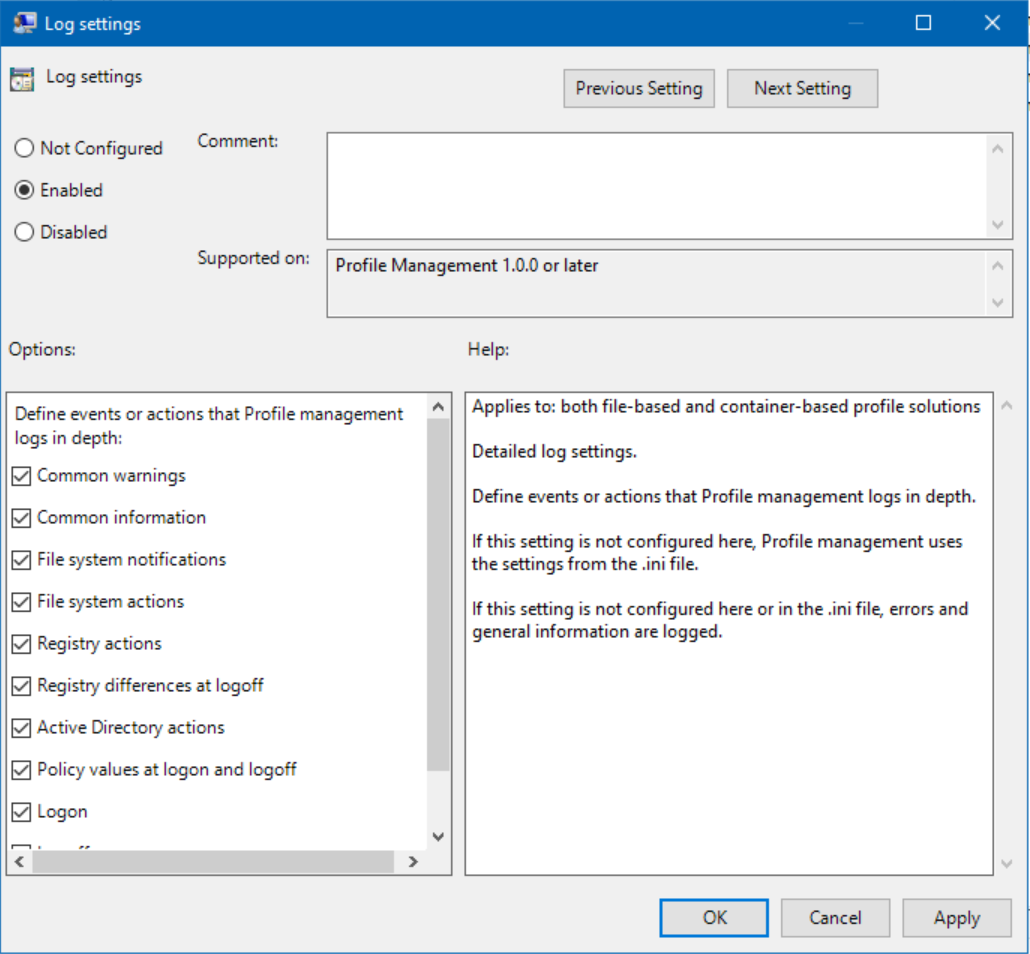The width and height of the screenshot is (1030, 954).
Task: Click the Options right scroll arrow
Action: 413,861
